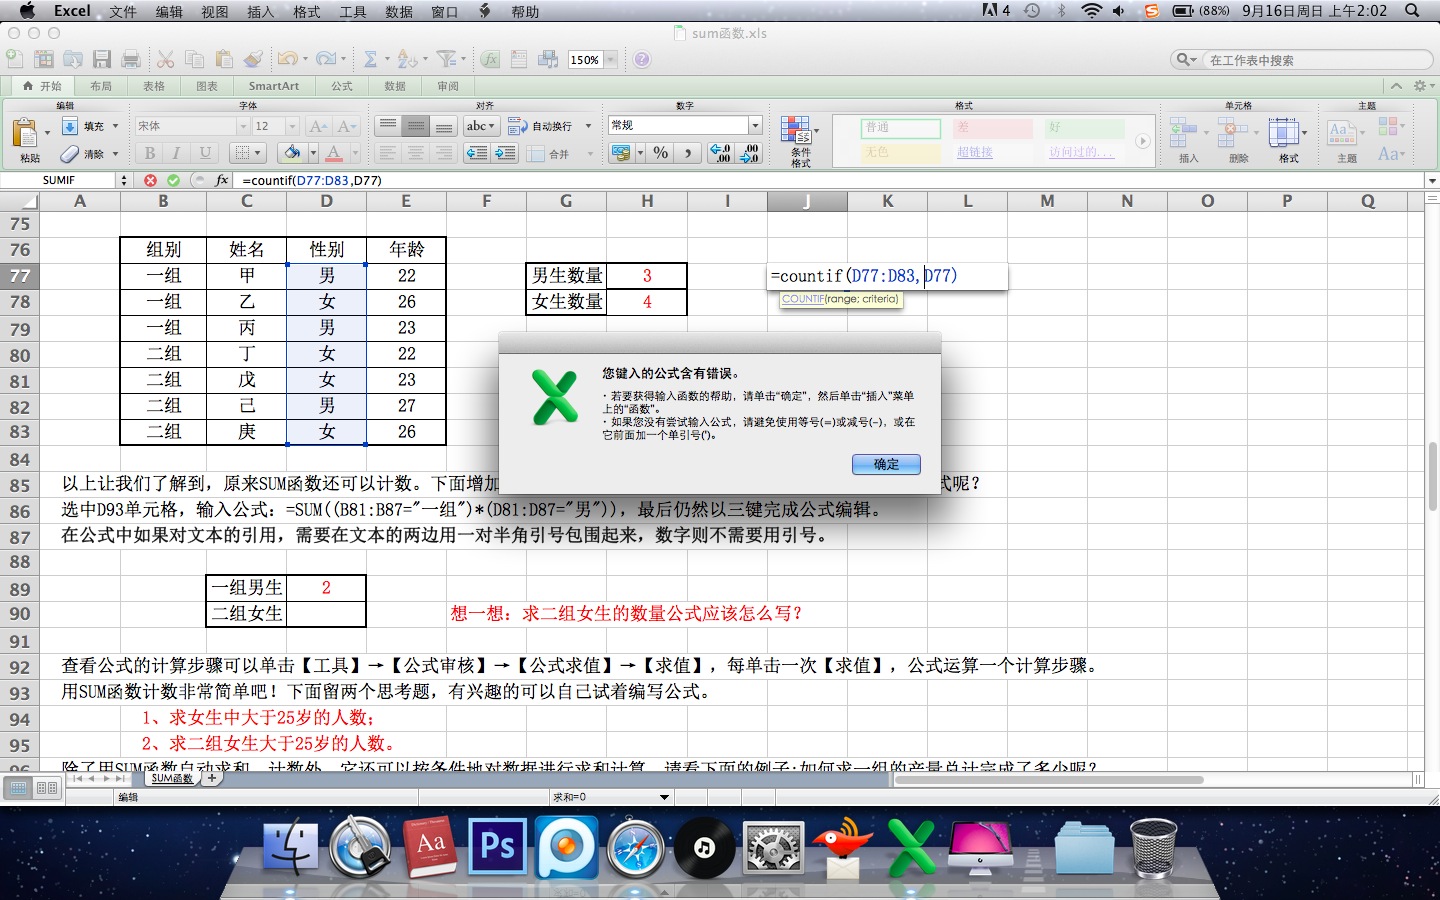1440x900 pixels.
Task: Cancel formula entry with the red X
Action: coord(150,180)
